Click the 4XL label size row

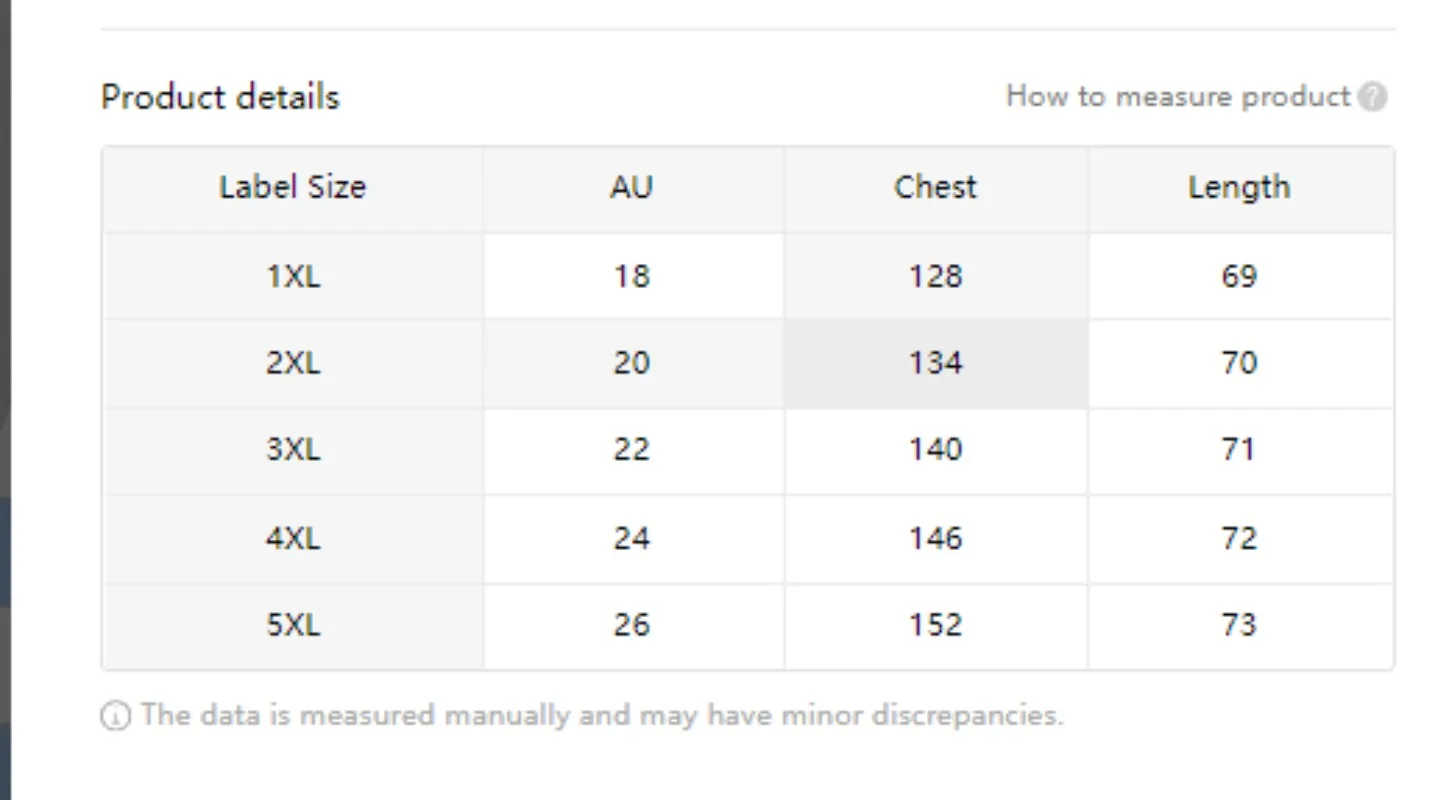pyautogui.click(x=747, y=539)
